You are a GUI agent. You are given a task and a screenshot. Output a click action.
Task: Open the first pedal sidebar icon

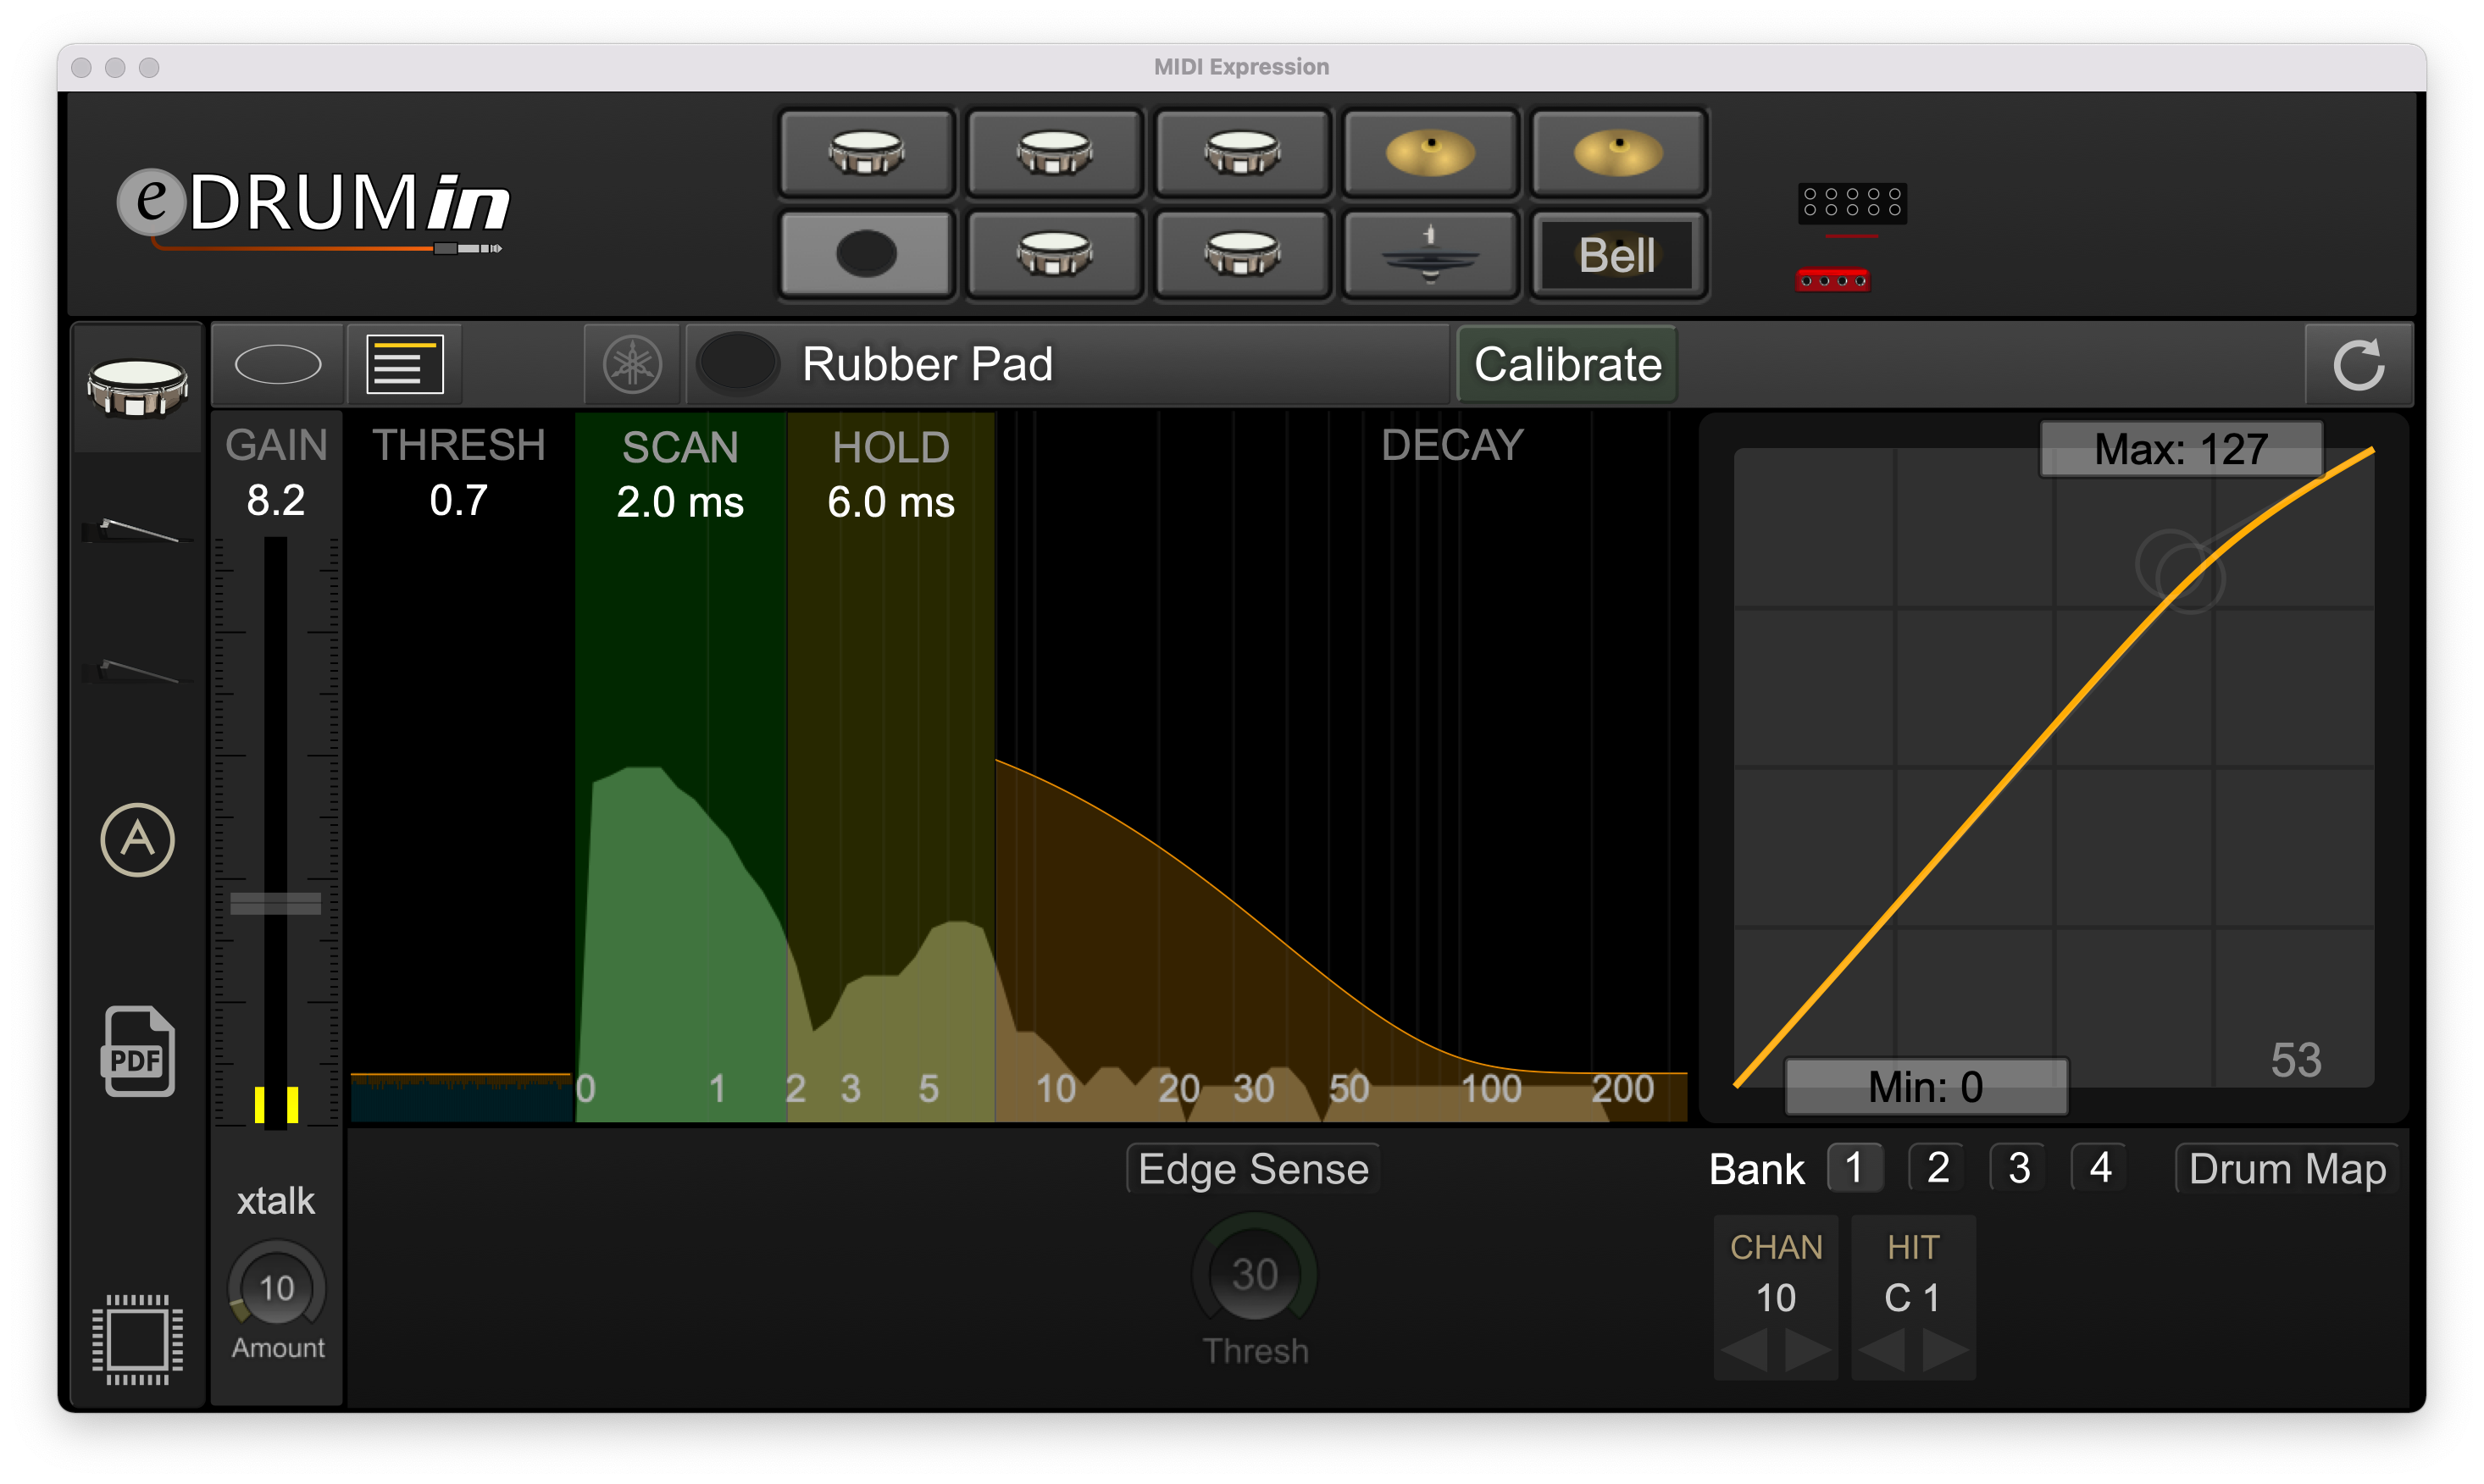coord(138,530)
